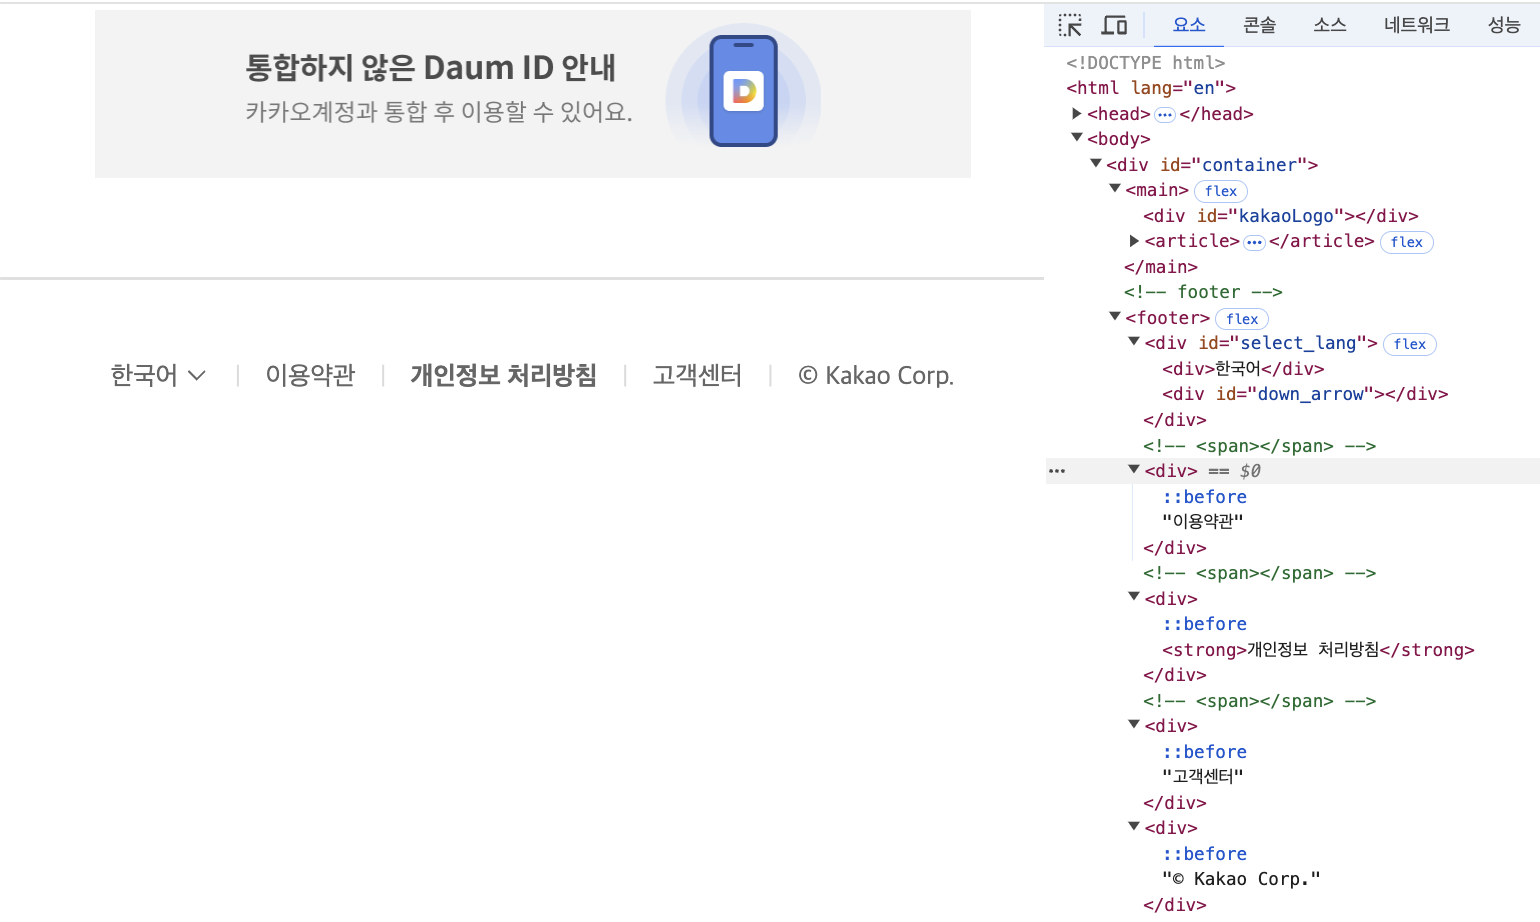Collapse the footer element node
This screenshot has height=922, width=1540.
[x=1115, y=317]
